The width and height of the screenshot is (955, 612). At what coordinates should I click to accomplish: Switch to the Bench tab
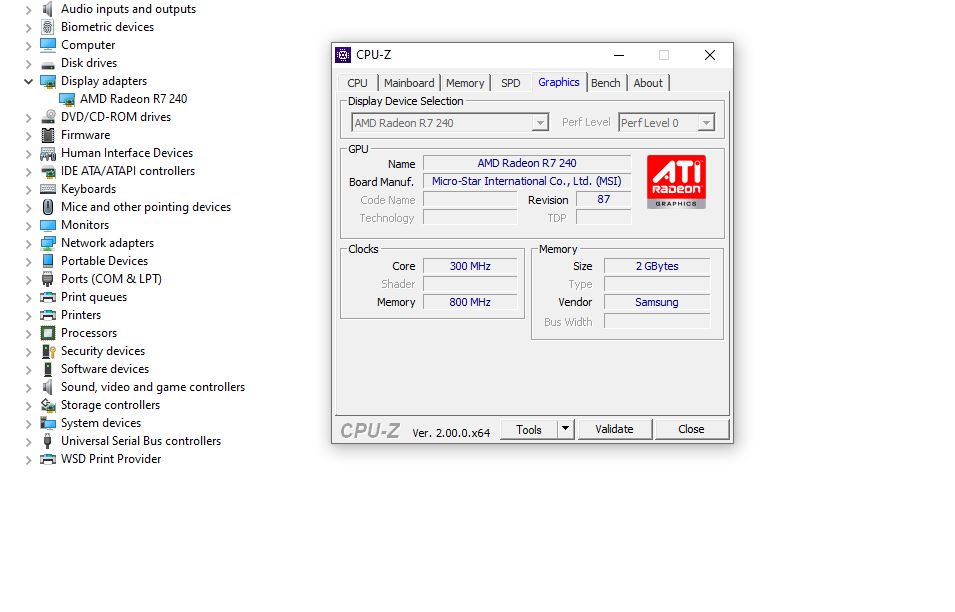[605, 83]
